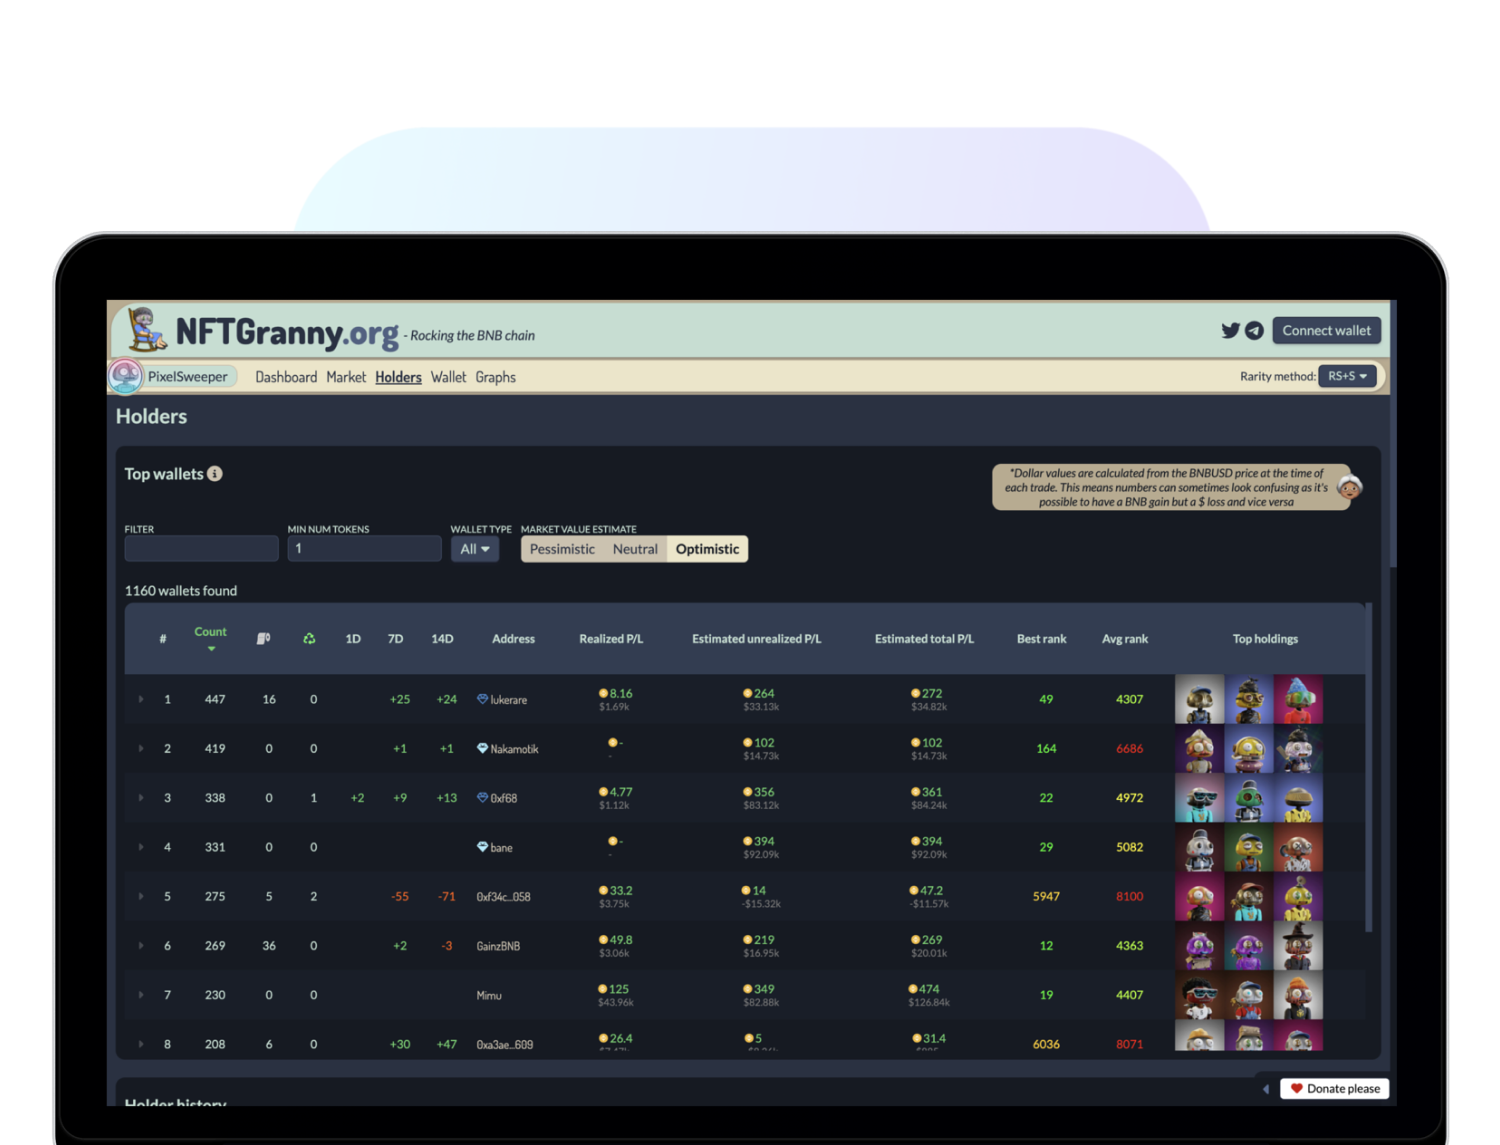Image resolution: width=1500 pixels, height=1145 pixels.
Task: Click the Top wallets info icon
Action: [215, 474]
